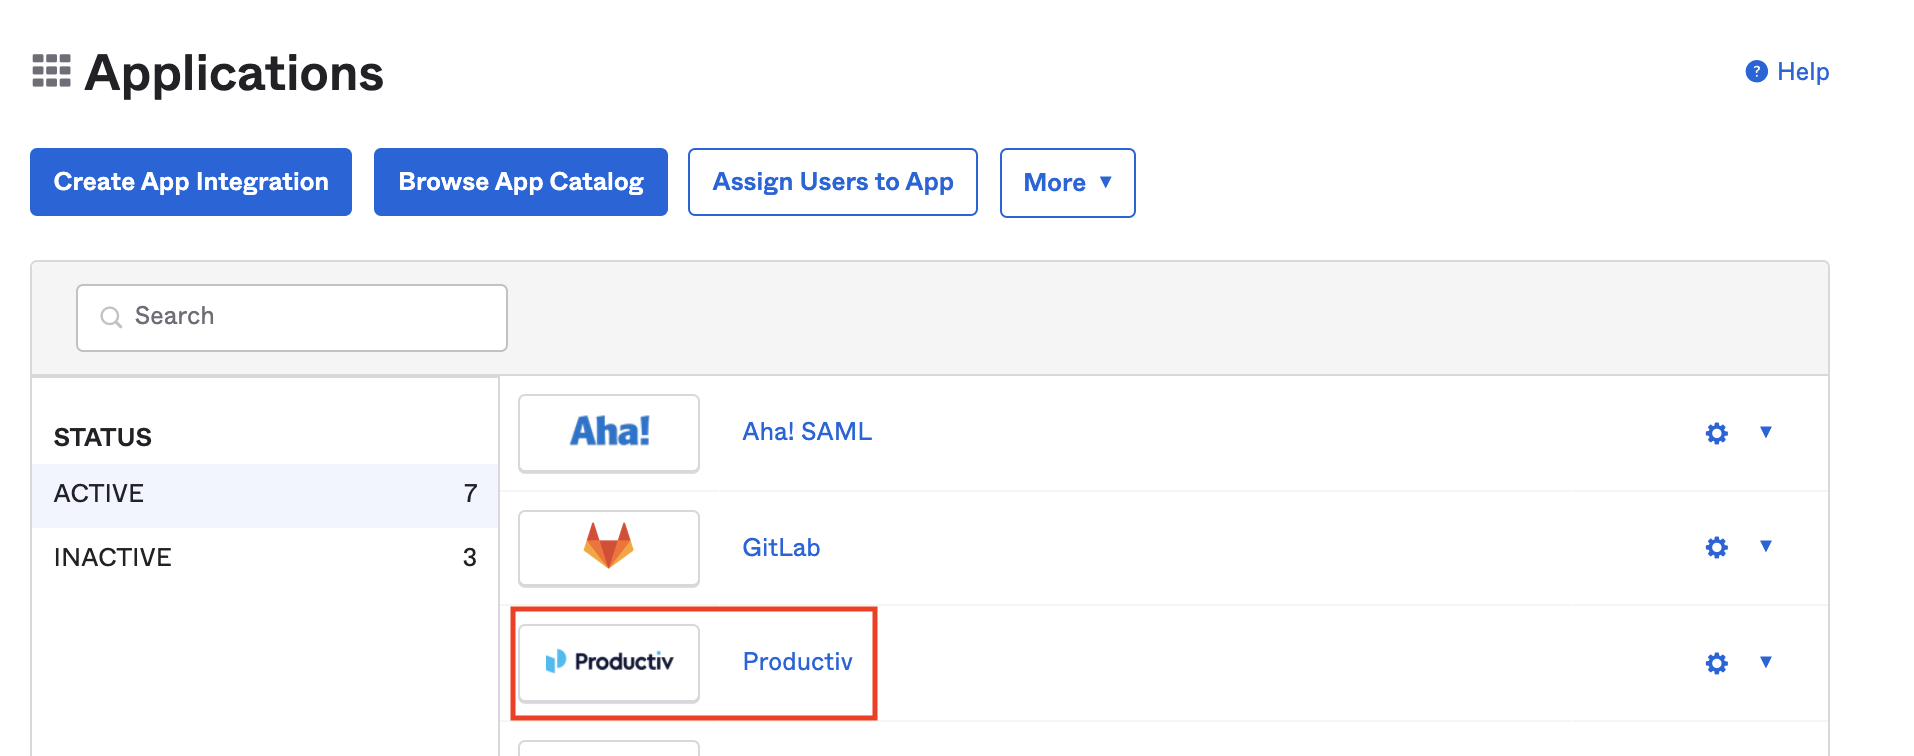Open the Productiv application link
This screenshot has width=1914, height=756.
coord(797,662)
